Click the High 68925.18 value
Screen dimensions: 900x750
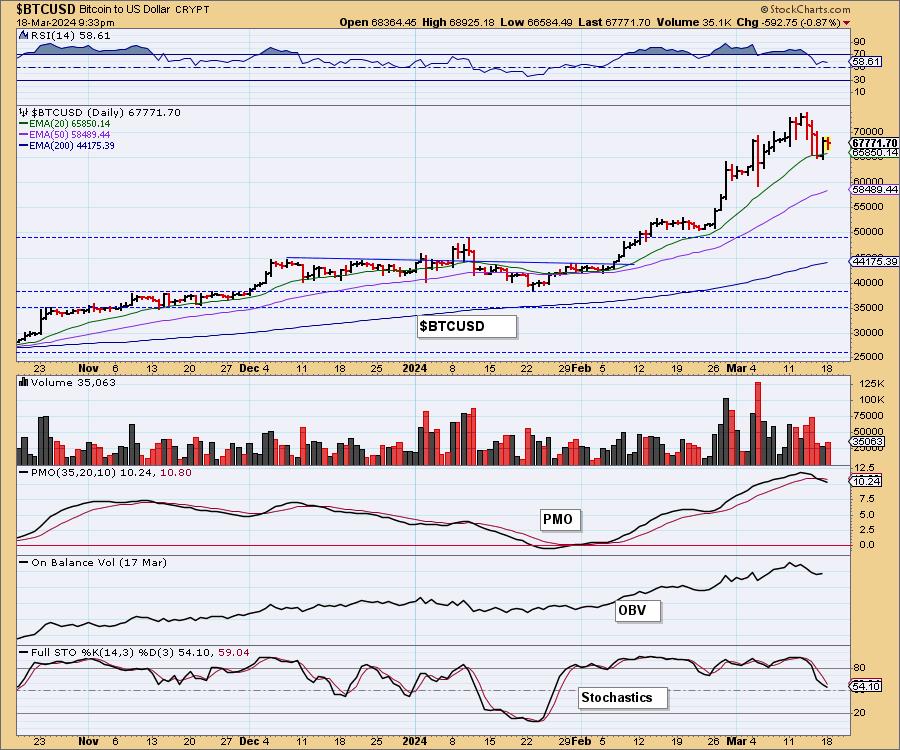(x=458, y=22)
